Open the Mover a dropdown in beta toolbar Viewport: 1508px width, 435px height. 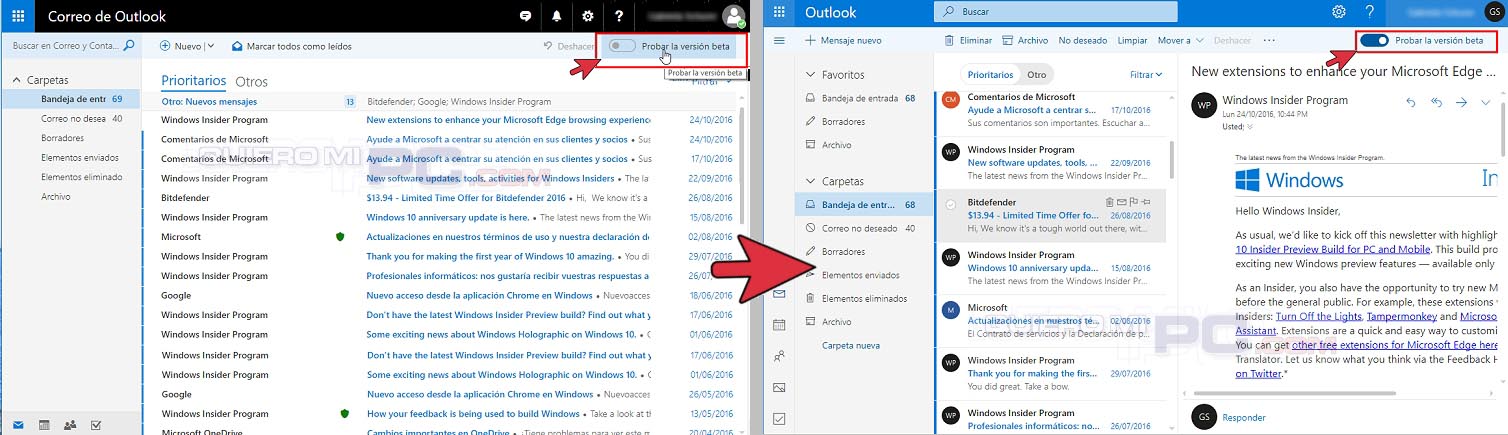click(1180, 41)
